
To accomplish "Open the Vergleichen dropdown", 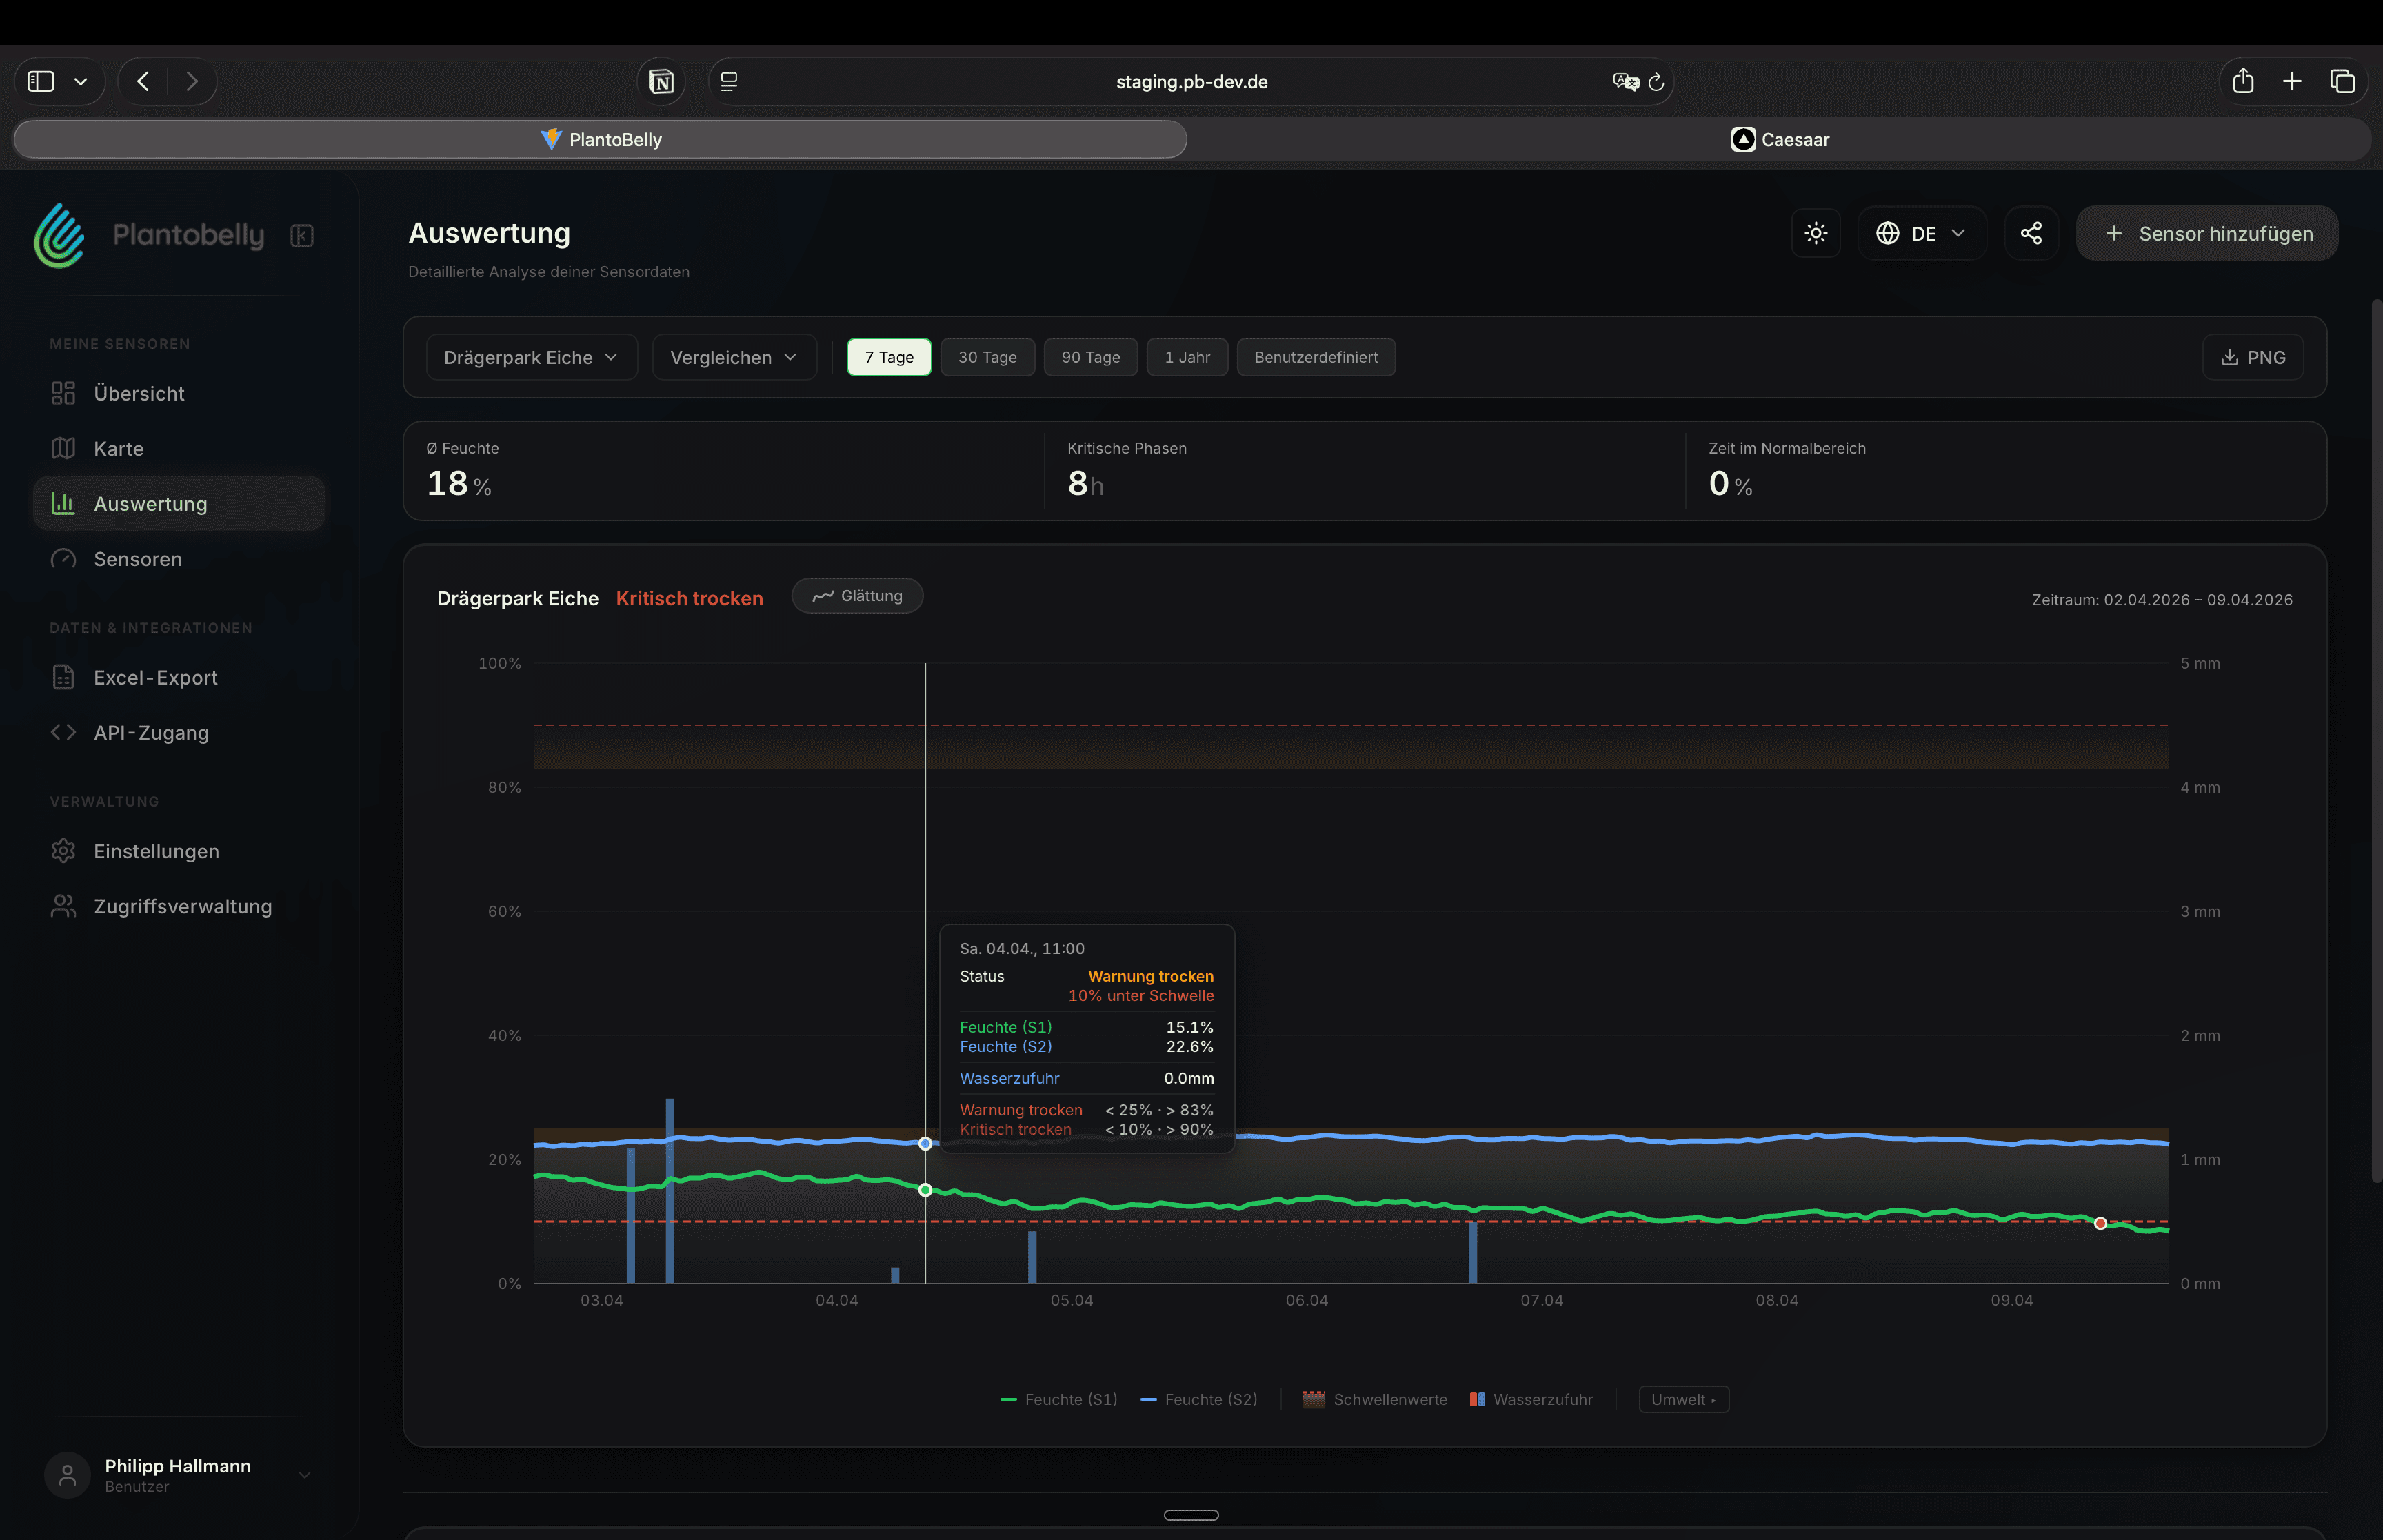I will click(733, 358).
